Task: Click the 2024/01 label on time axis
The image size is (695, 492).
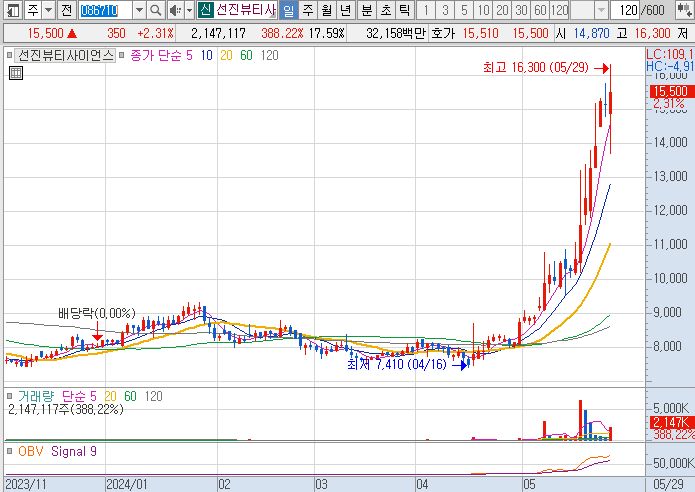Action: click(x=127, y=484)
